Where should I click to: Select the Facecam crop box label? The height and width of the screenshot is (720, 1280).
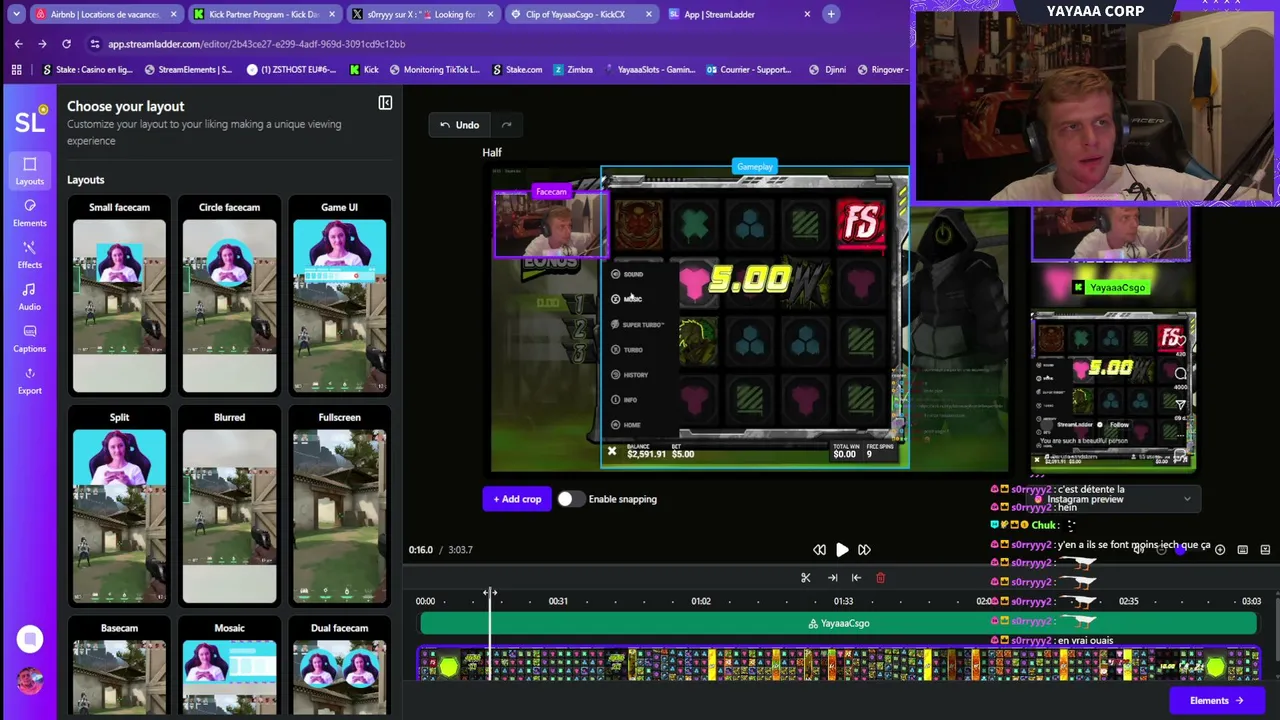click(551, 192)
